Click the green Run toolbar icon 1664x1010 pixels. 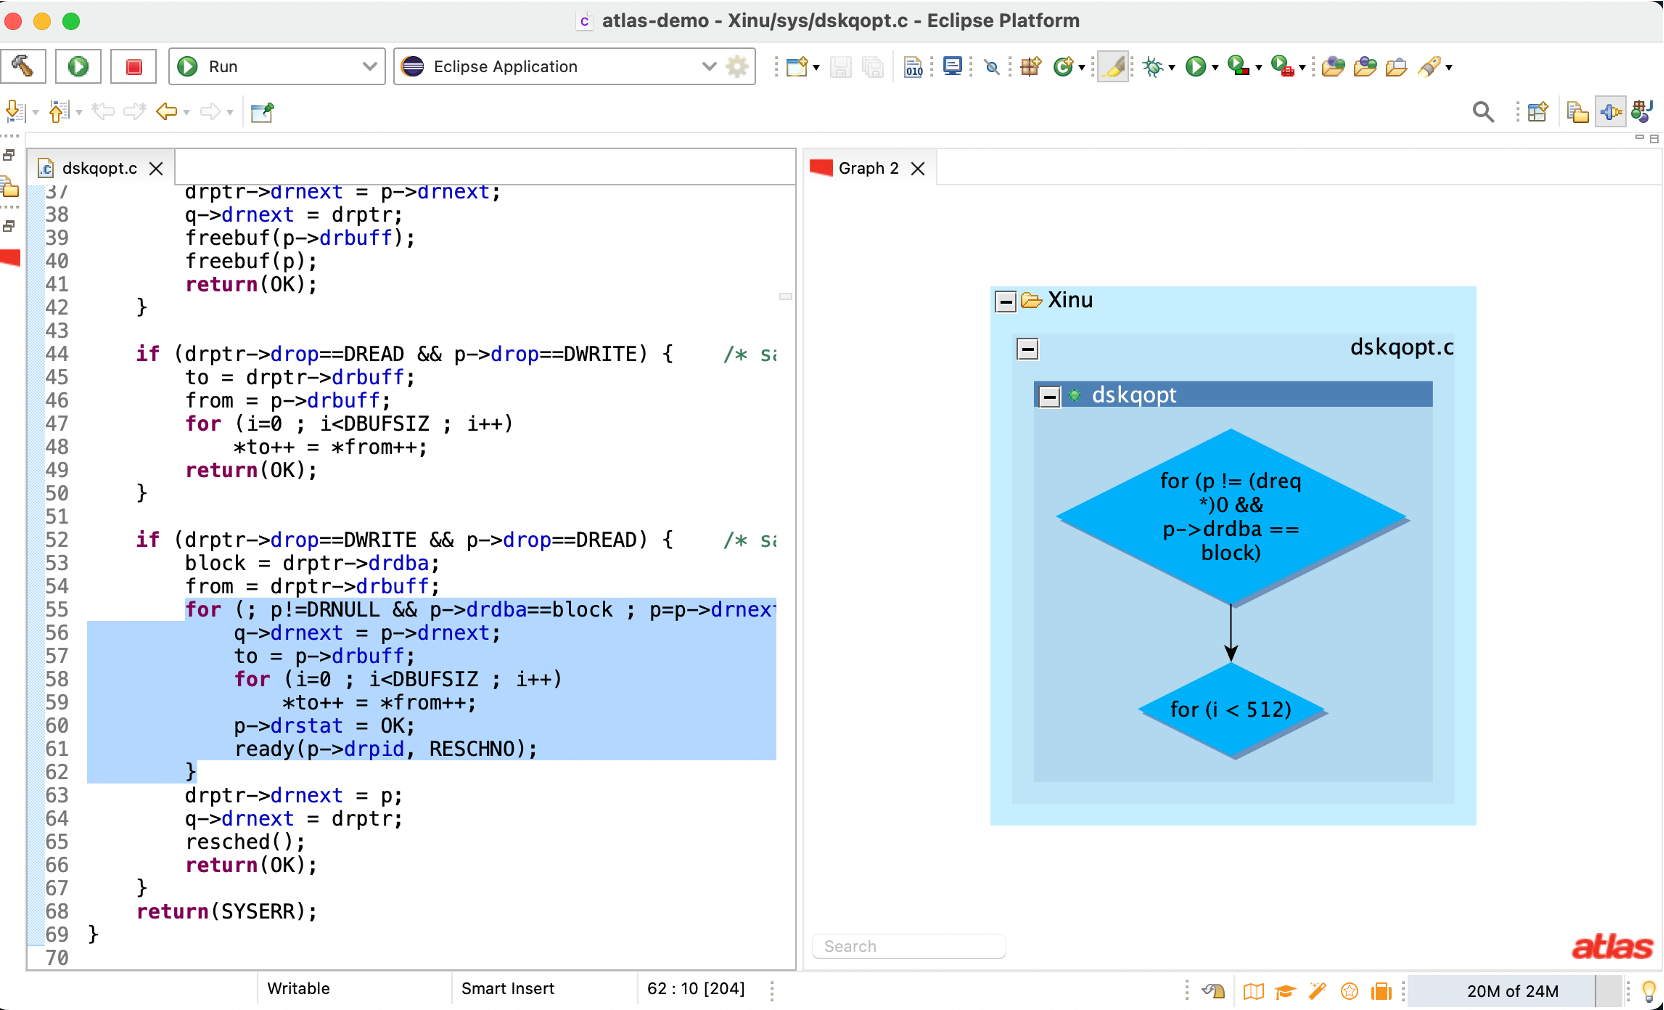1196,67
